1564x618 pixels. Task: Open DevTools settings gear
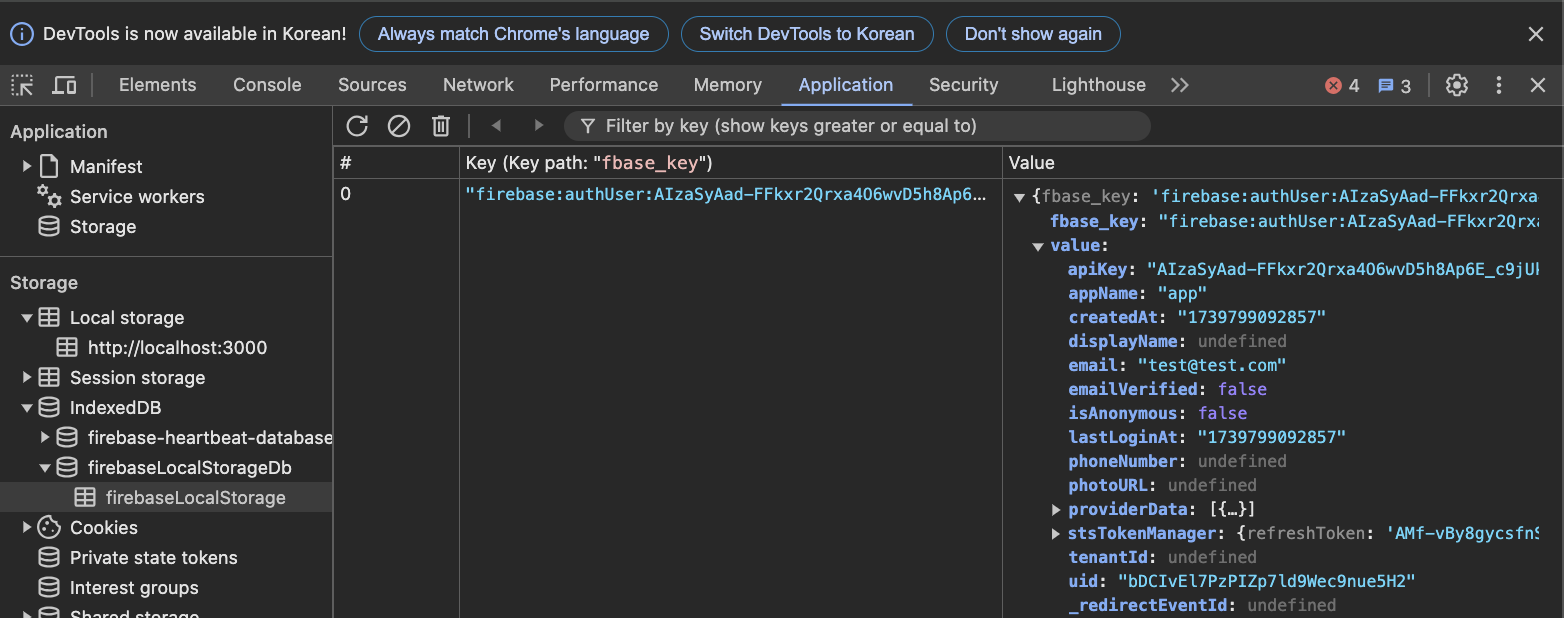pyautogui.click(x=1457, y=85)
